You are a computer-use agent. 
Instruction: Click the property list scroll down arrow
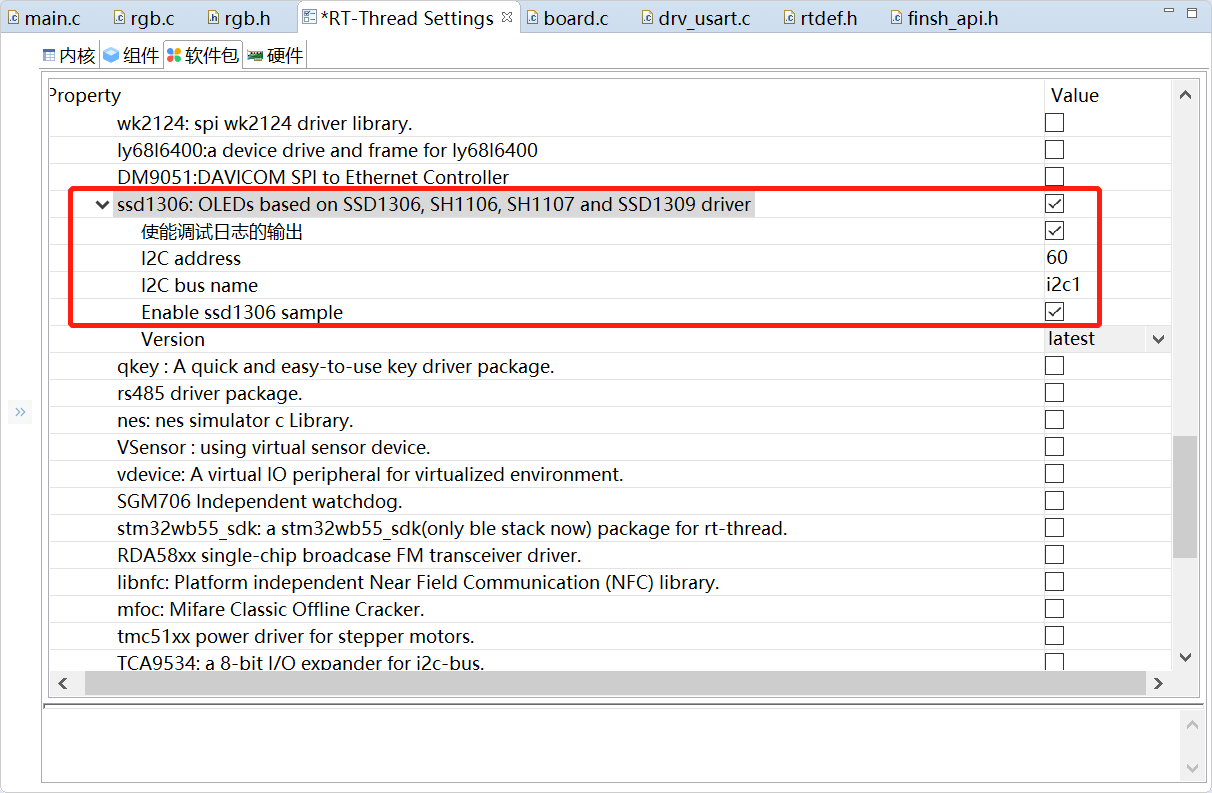pos(1185,657)
